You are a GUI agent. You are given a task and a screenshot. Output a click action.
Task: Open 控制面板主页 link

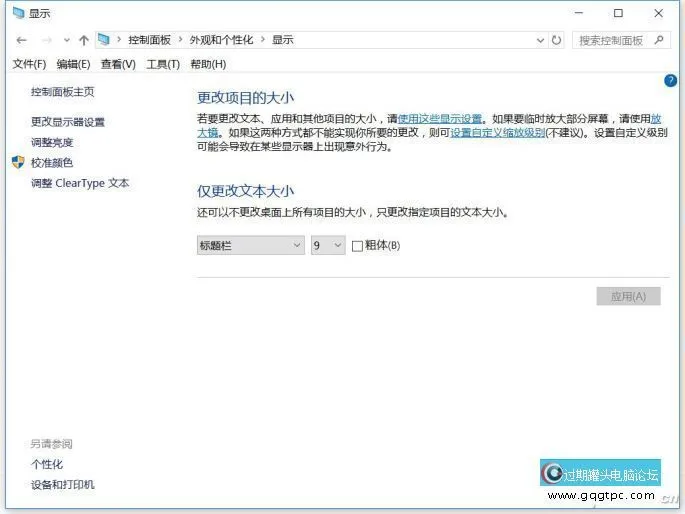pyautogui.click(x=62, y=92)
